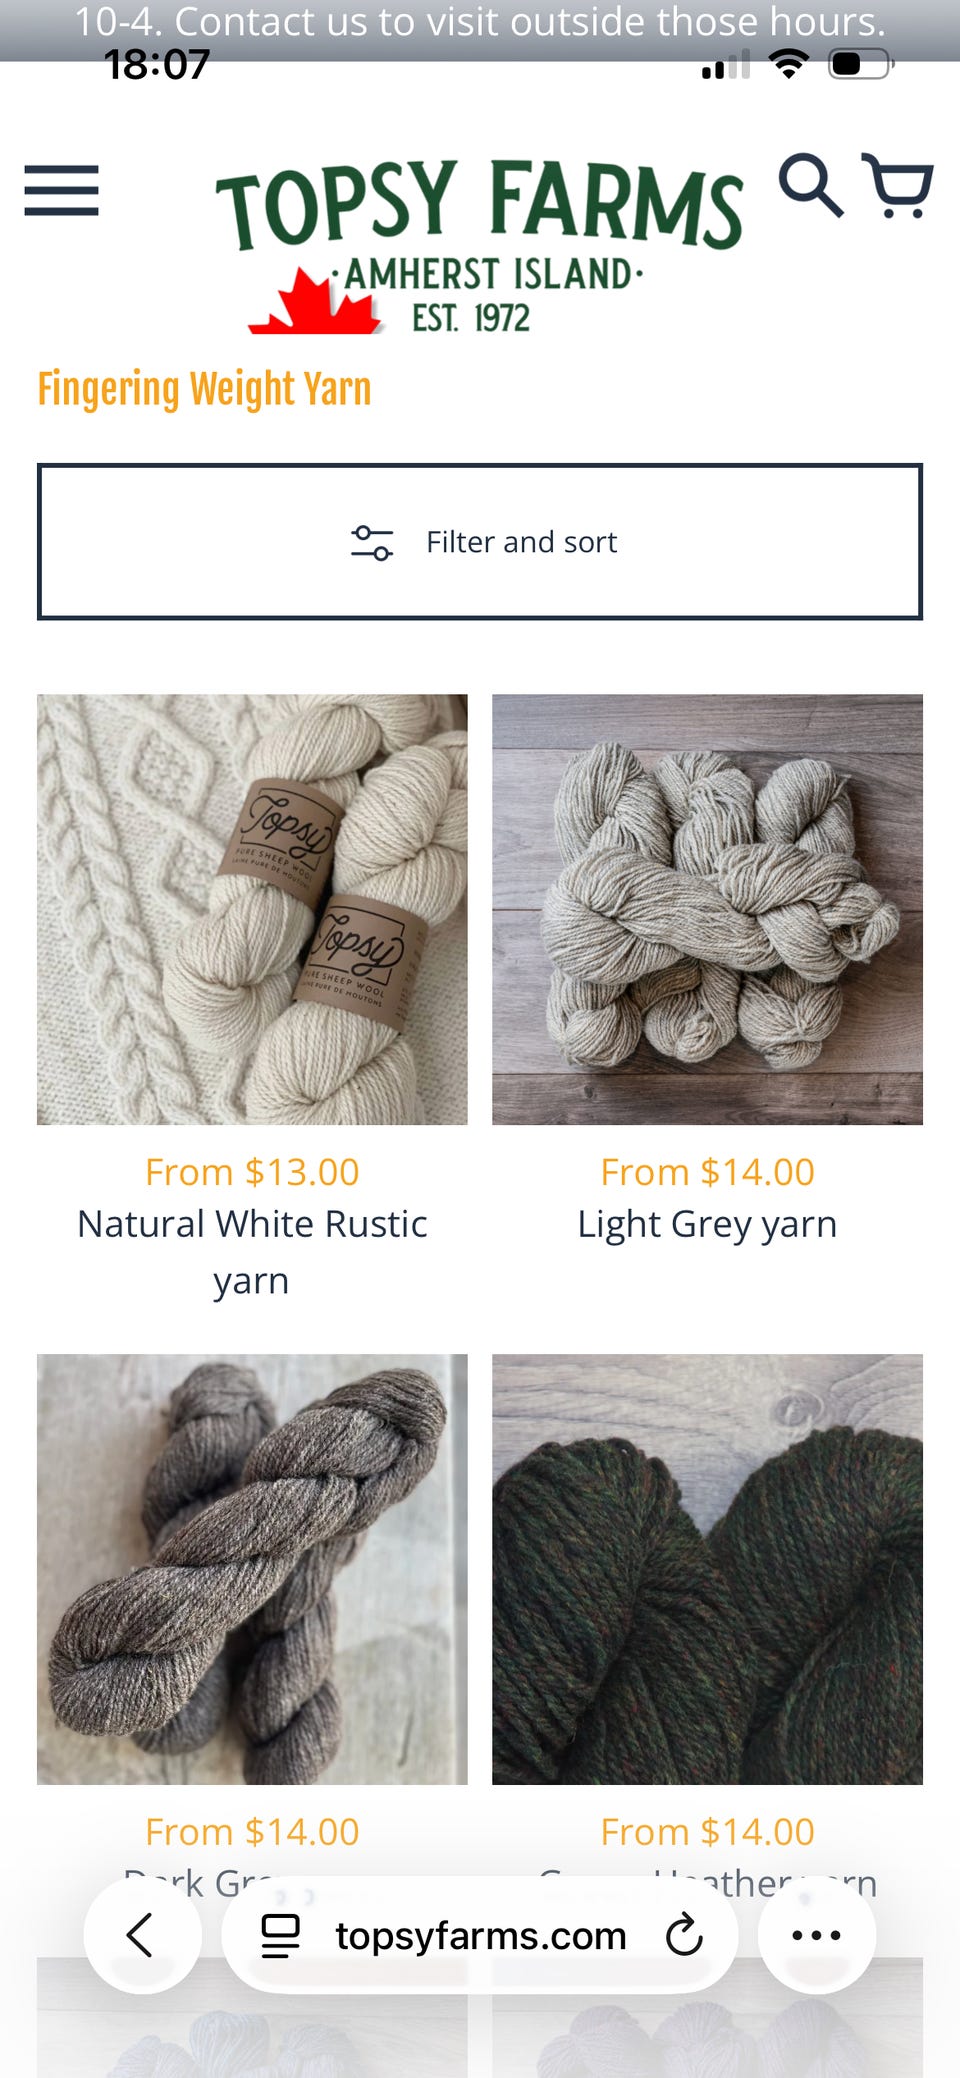View the dark grey-brown yarn skein image

tap(252, 1569)
